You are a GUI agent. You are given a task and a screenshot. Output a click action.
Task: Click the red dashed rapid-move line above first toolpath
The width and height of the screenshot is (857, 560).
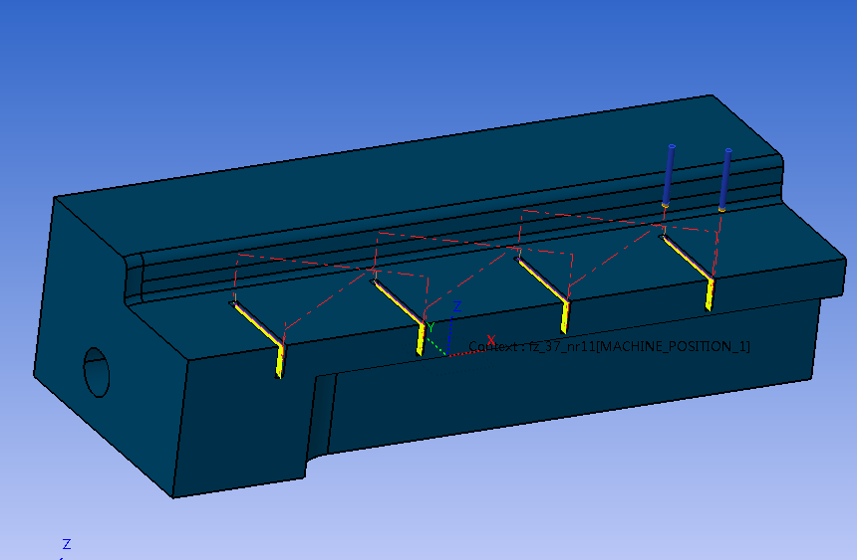point(300,262)
